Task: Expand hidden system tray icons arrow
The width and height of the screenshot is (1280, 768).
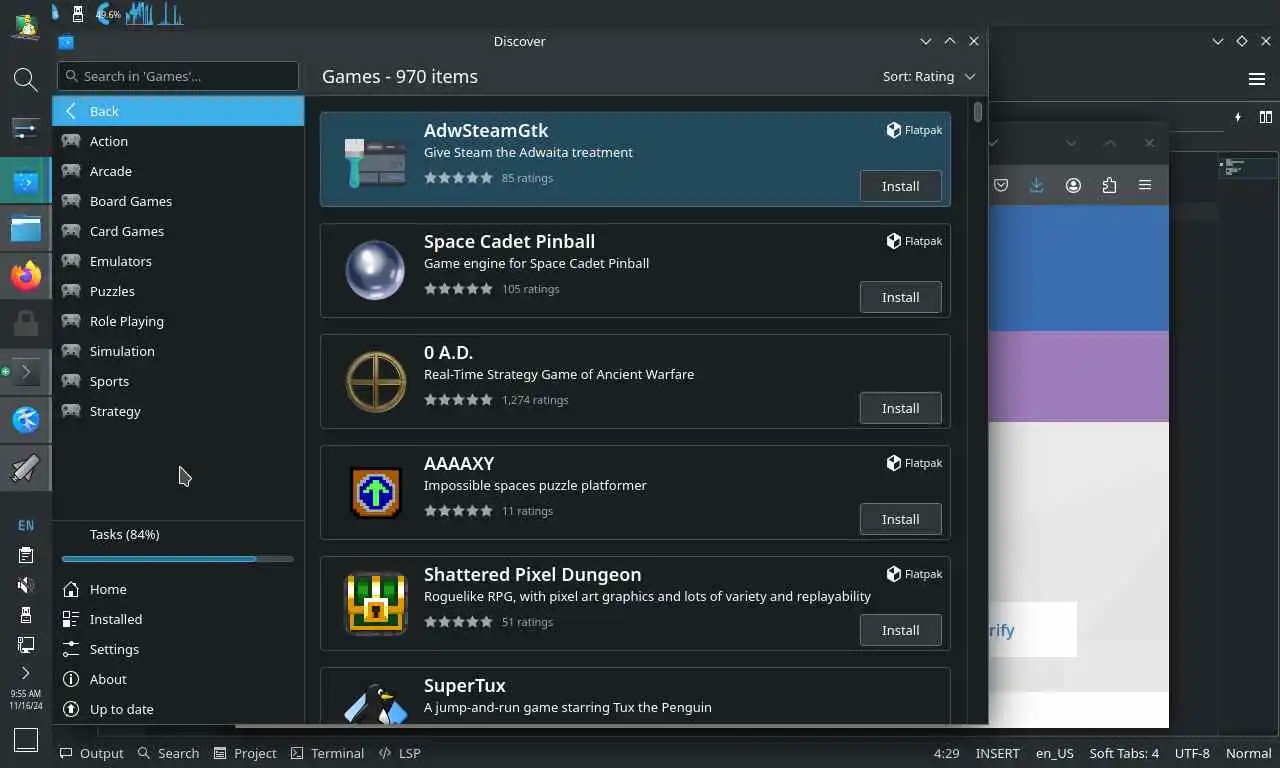Action: pos(26,673)
